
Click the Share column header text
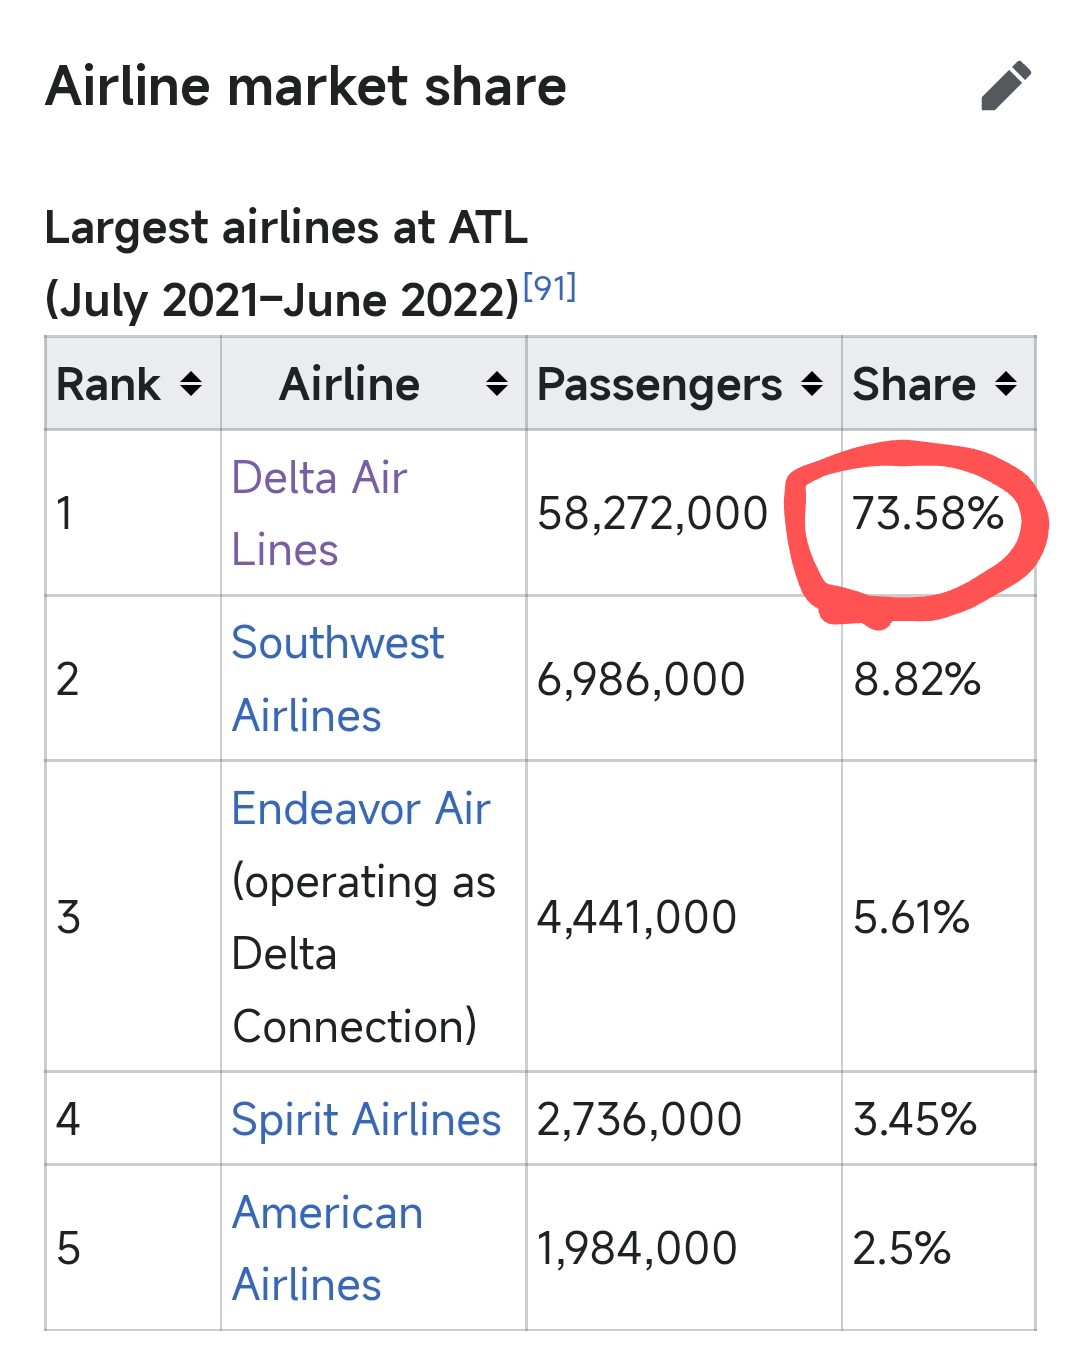coord(913,384)
